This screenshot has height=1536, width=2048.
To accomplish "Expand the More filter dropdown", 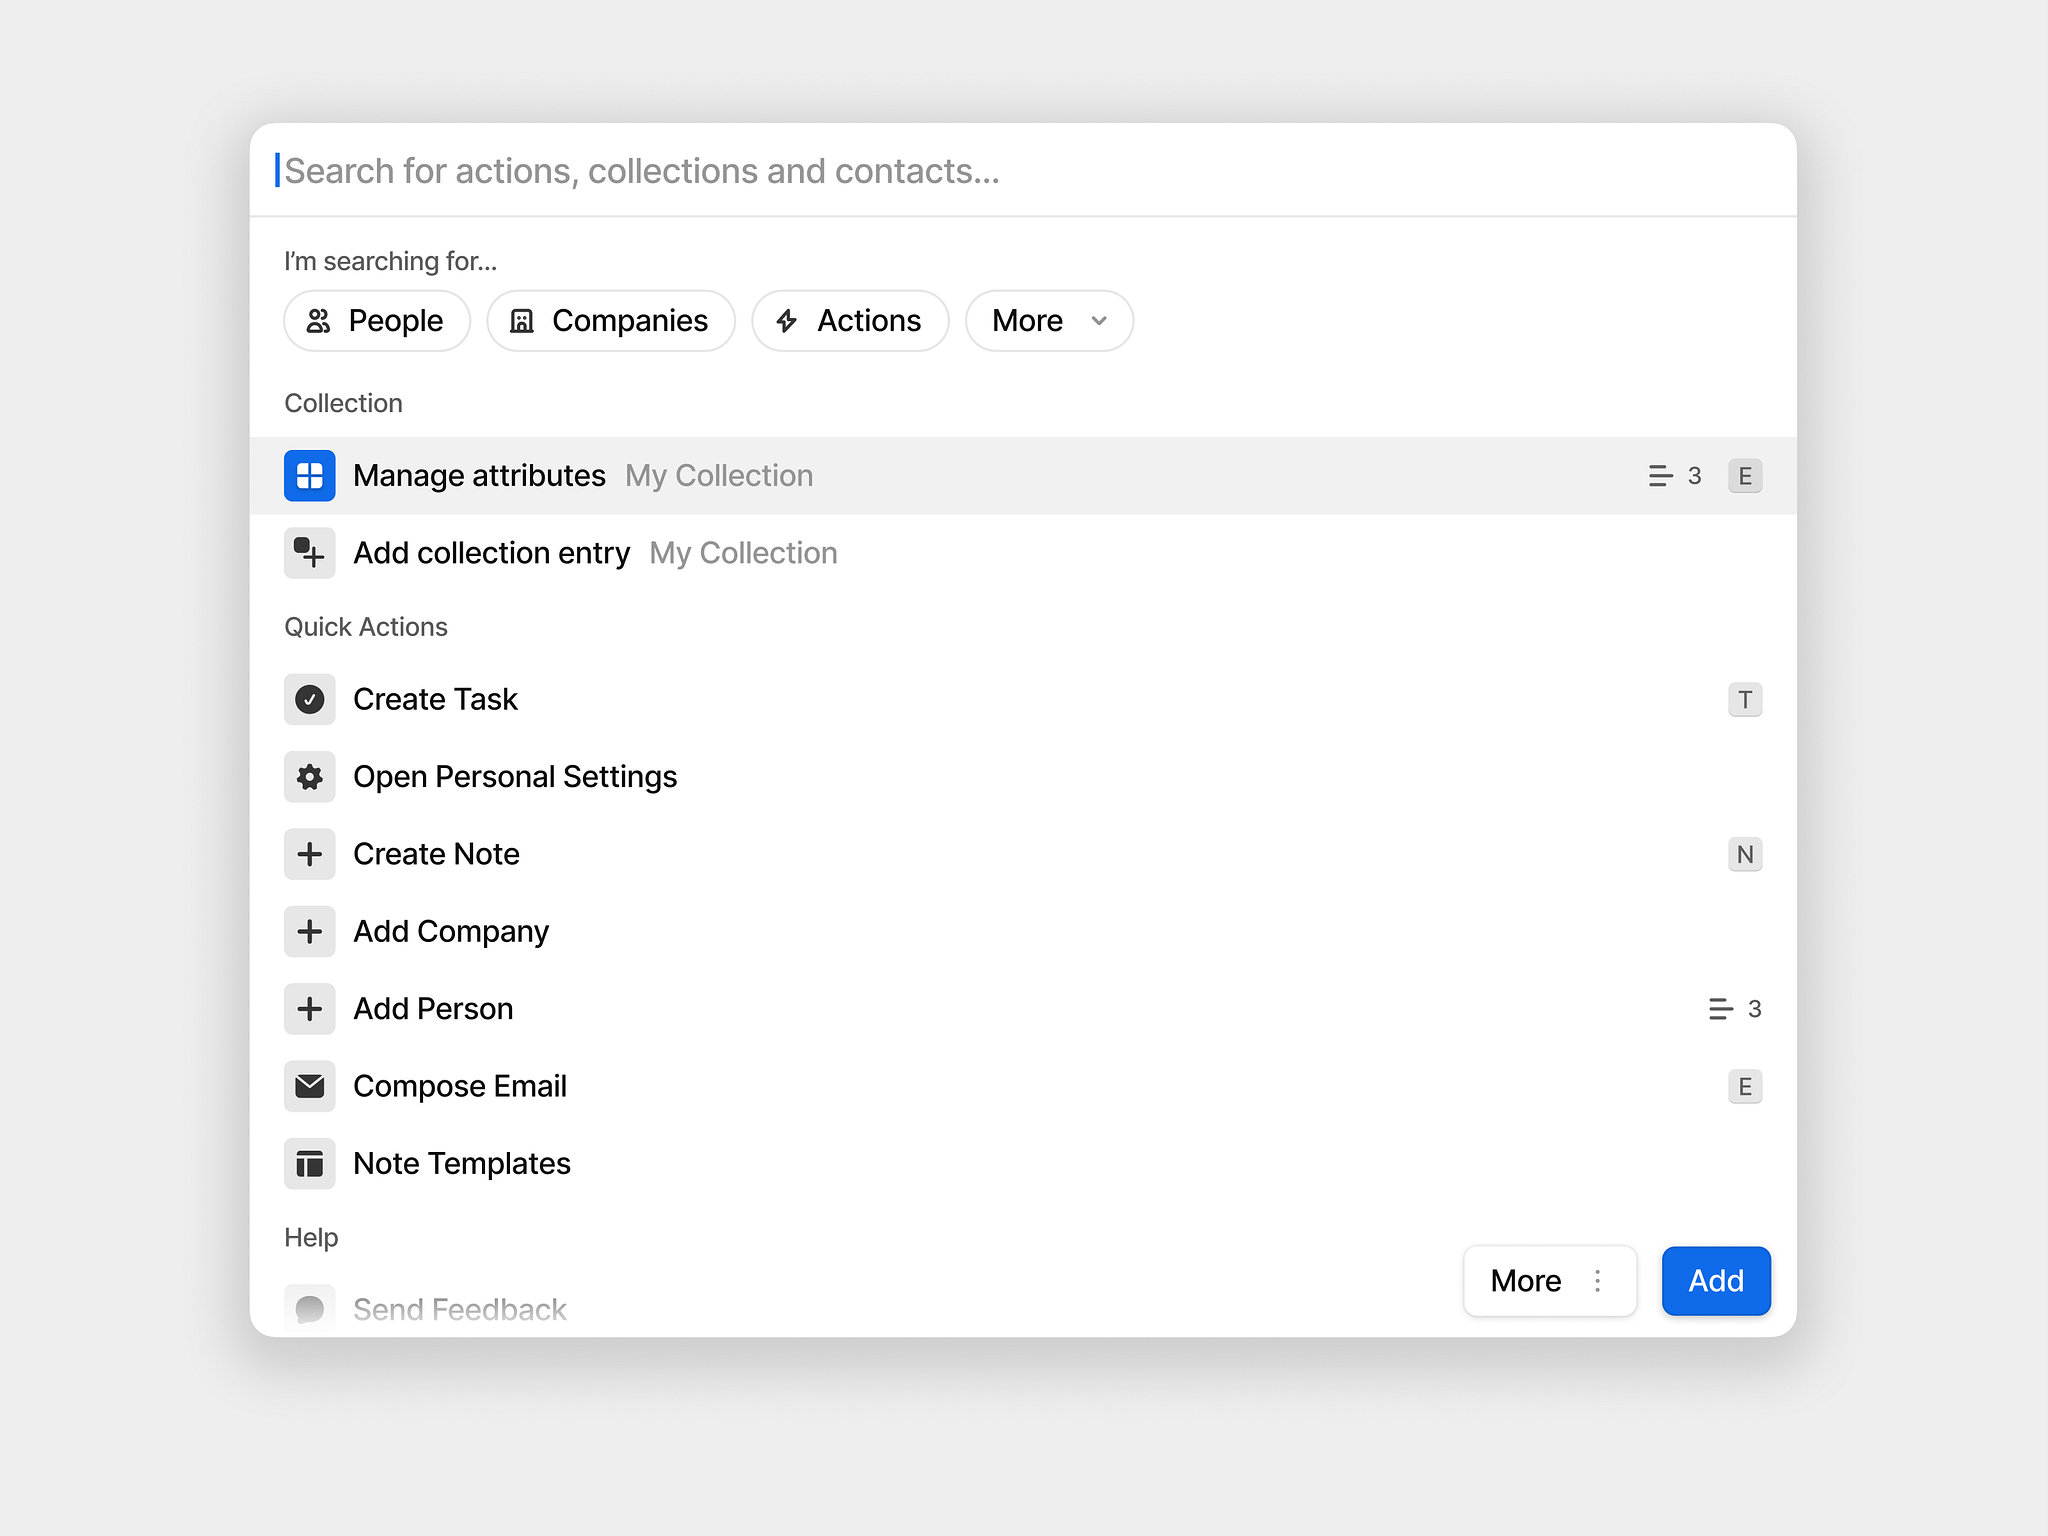I will (x=1048, y=321).
